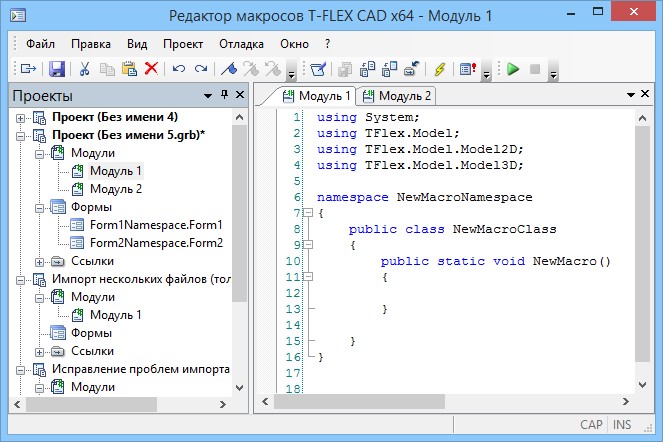Expand Ссылки under Без имени 5.grb project

click(39, 263)
